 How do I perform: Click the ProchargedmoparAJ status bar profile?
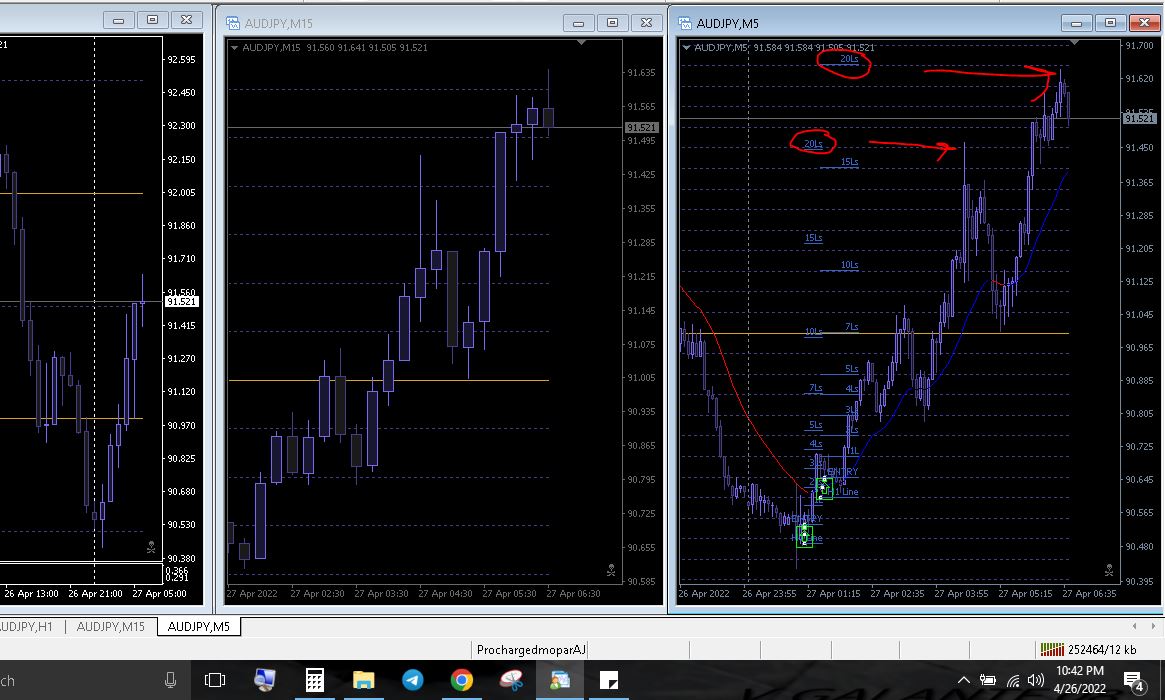point(530,649)
